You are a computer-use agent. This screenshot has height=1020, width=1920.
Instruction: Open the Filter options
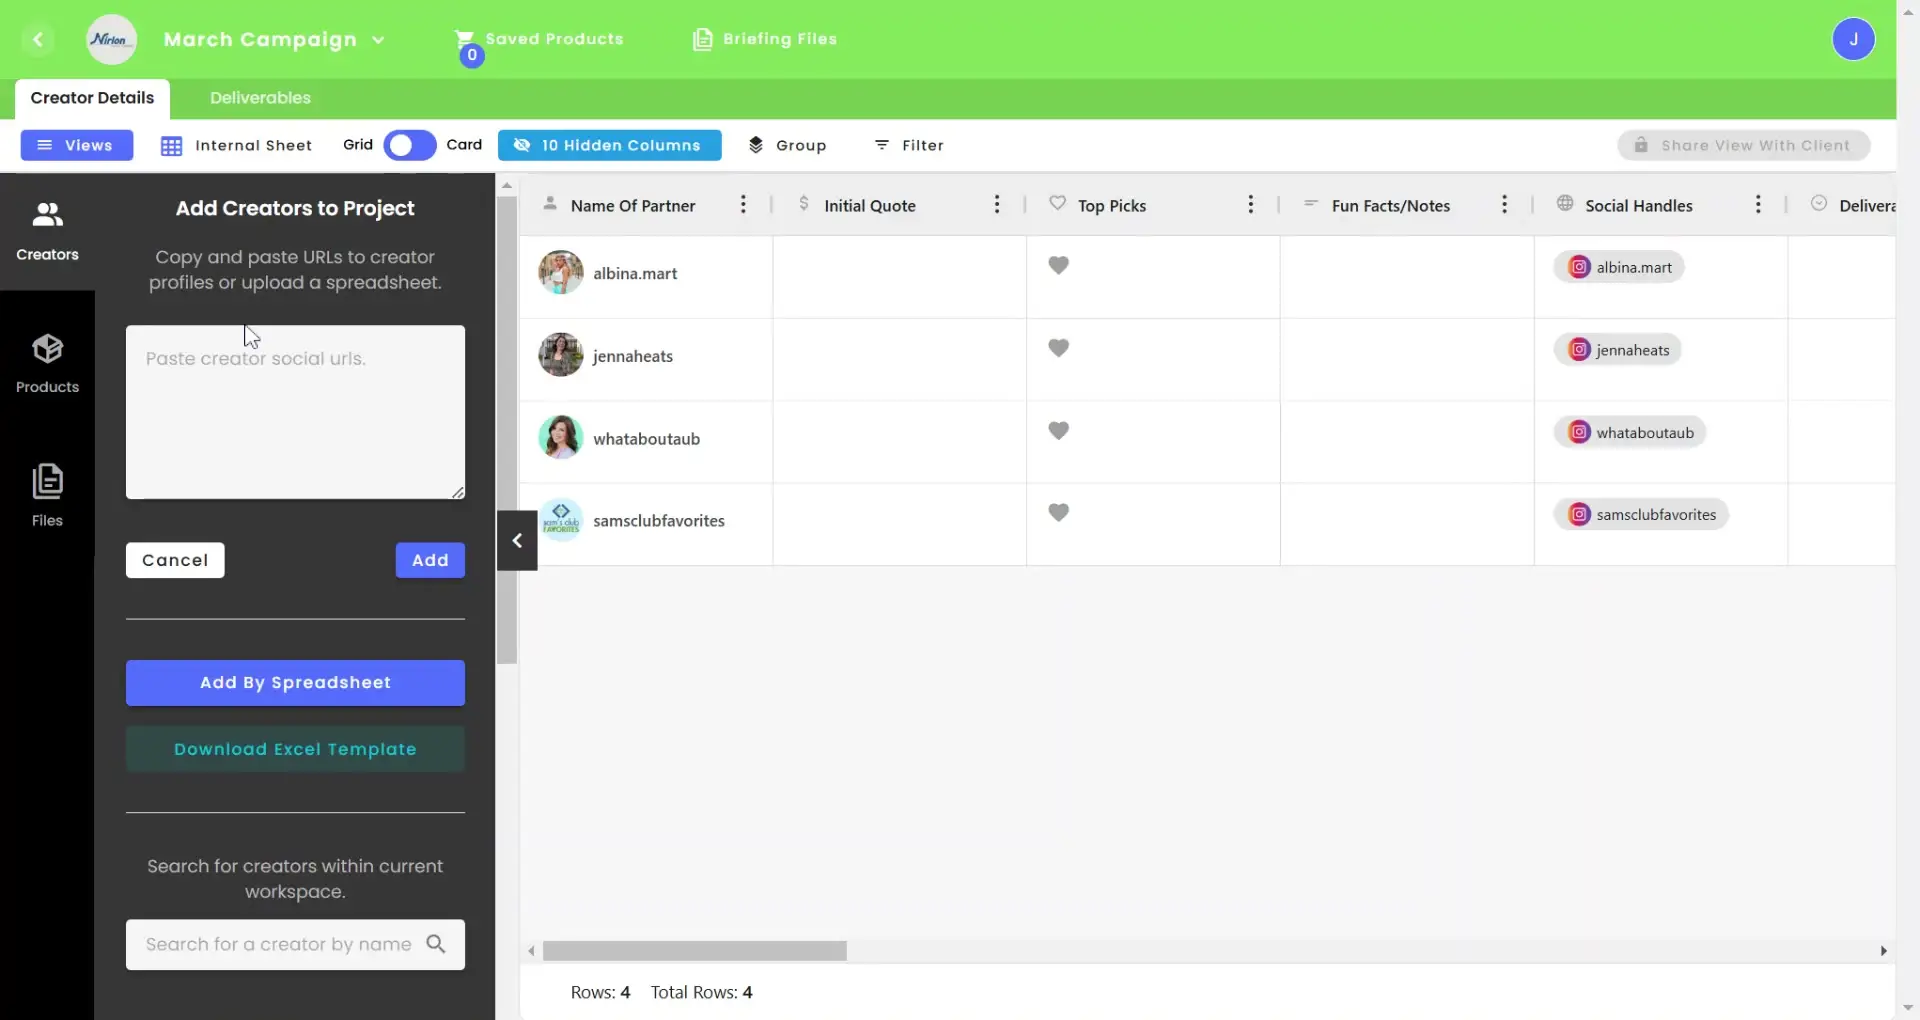pos(909,145)
